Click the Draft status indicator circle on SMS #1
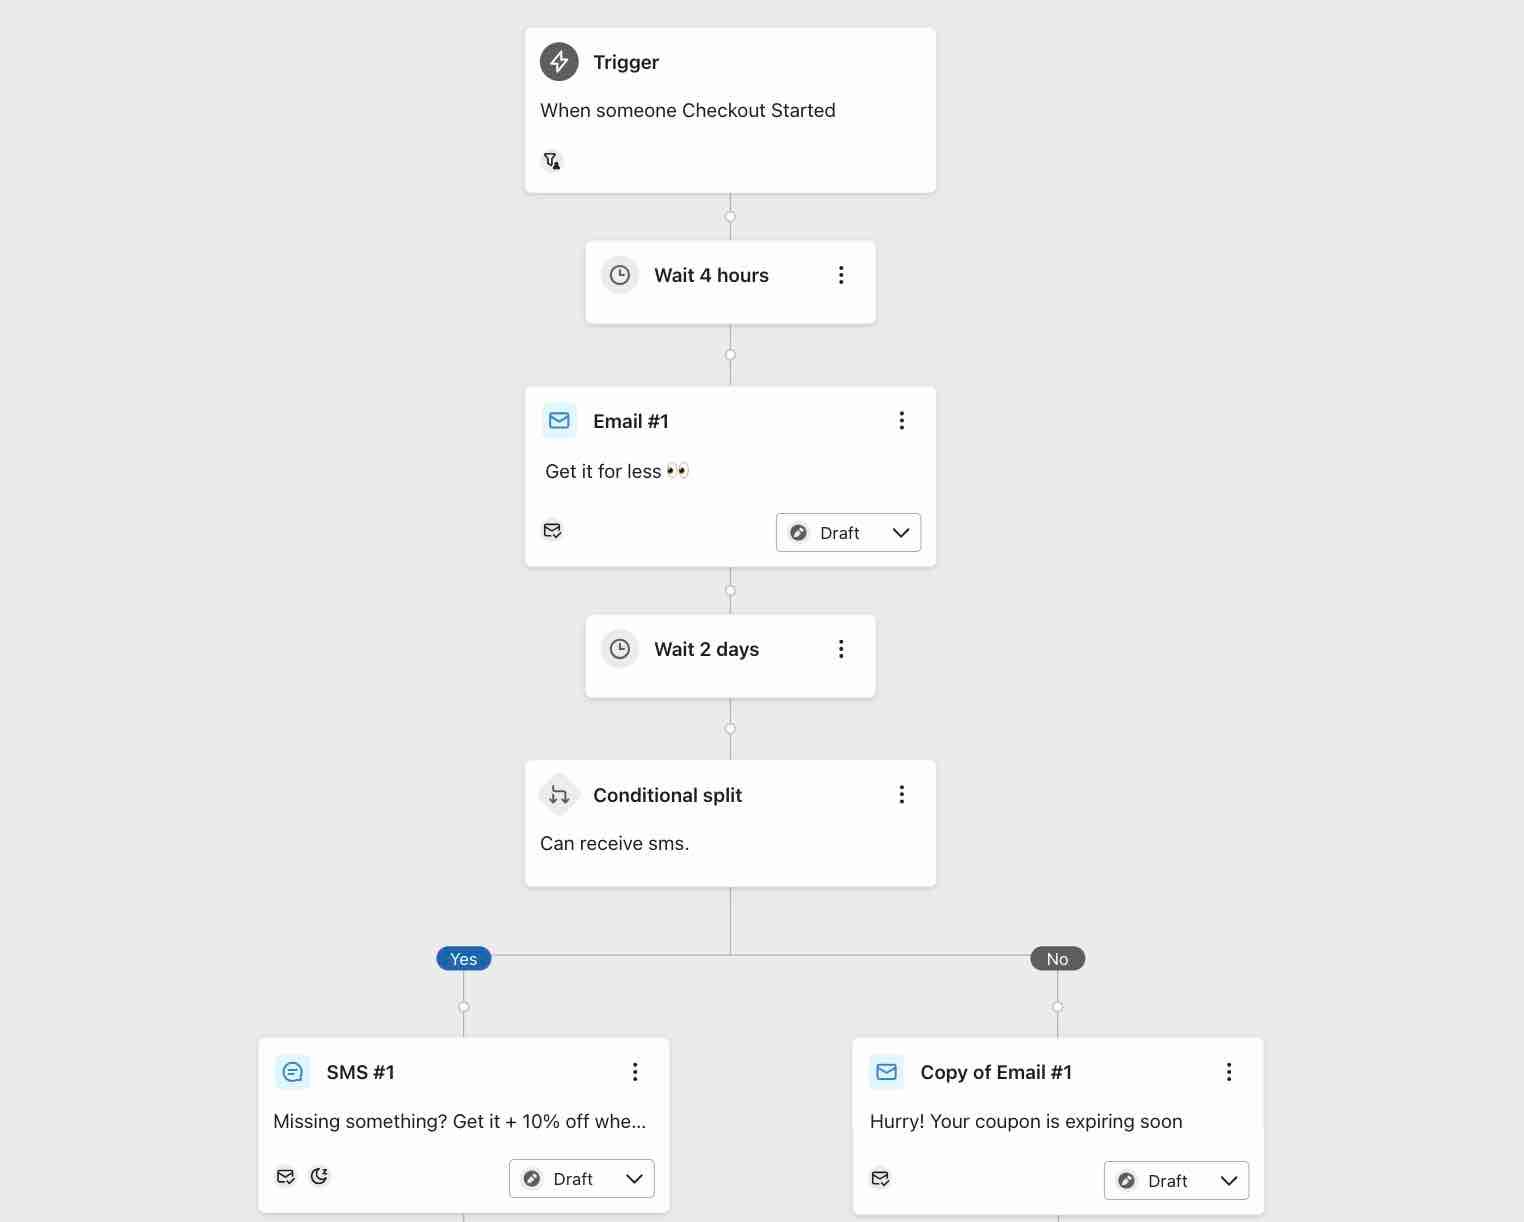 click(x=532, y=1179)
